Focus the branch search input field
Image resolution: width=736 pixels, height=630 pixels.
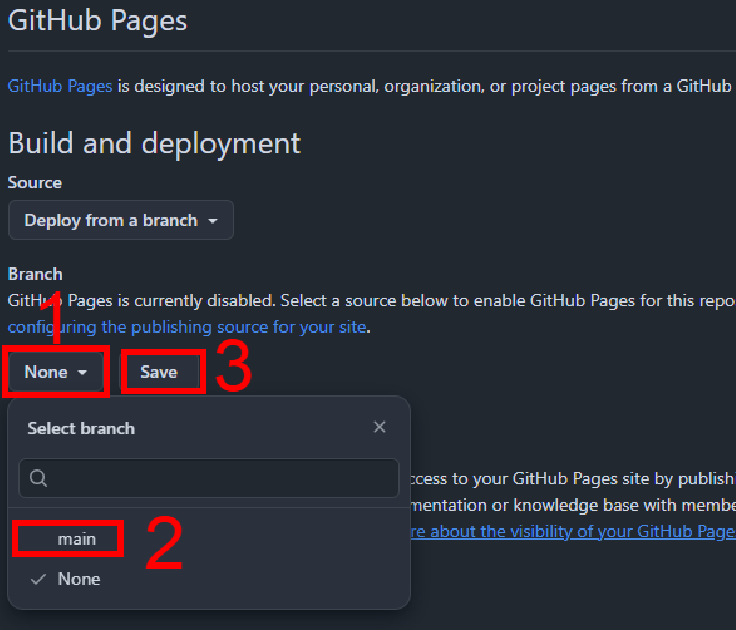pyautogui.click(x=208, y=478)
